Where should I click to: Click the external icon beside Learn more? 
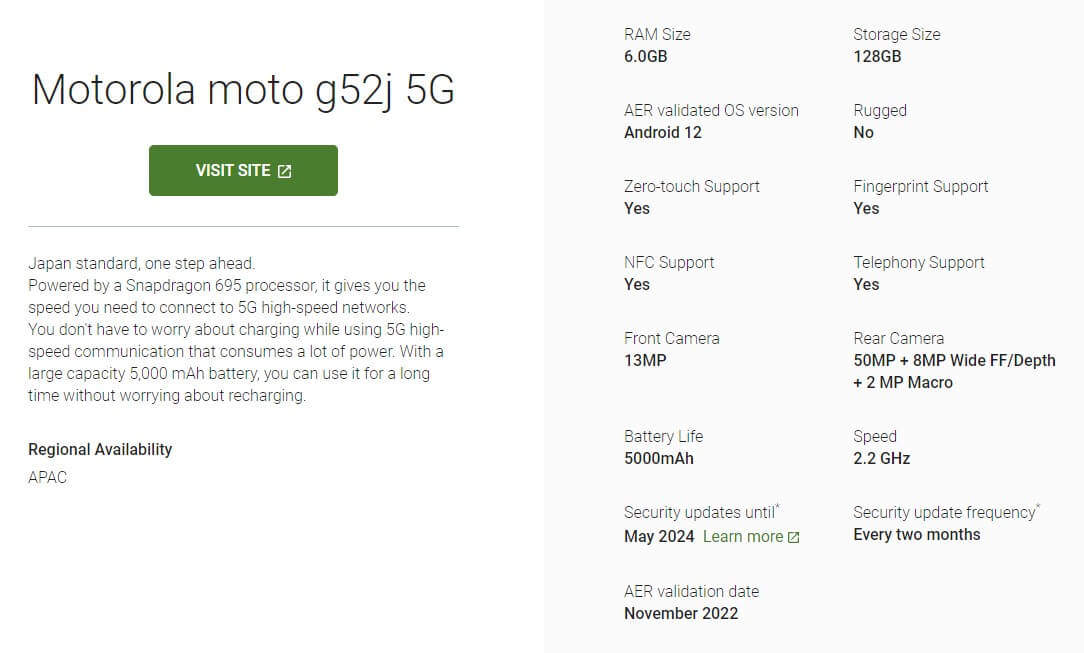(794, 537)
